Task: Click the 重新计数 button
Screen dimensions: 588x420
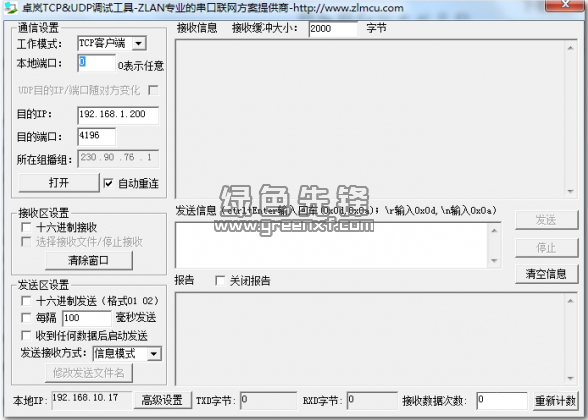Action: [555, 400]
